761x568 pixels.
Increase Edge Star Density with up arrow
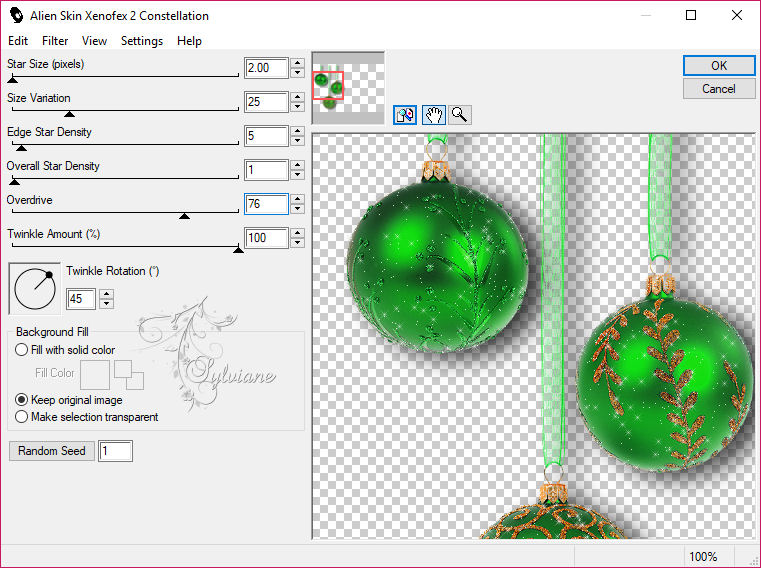[x=298, y=131]
